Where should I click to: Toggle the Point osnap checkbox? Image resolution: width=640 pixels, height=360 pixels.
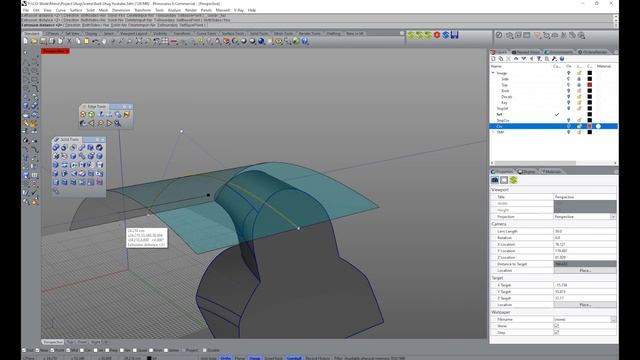click(x=52, y=350)
